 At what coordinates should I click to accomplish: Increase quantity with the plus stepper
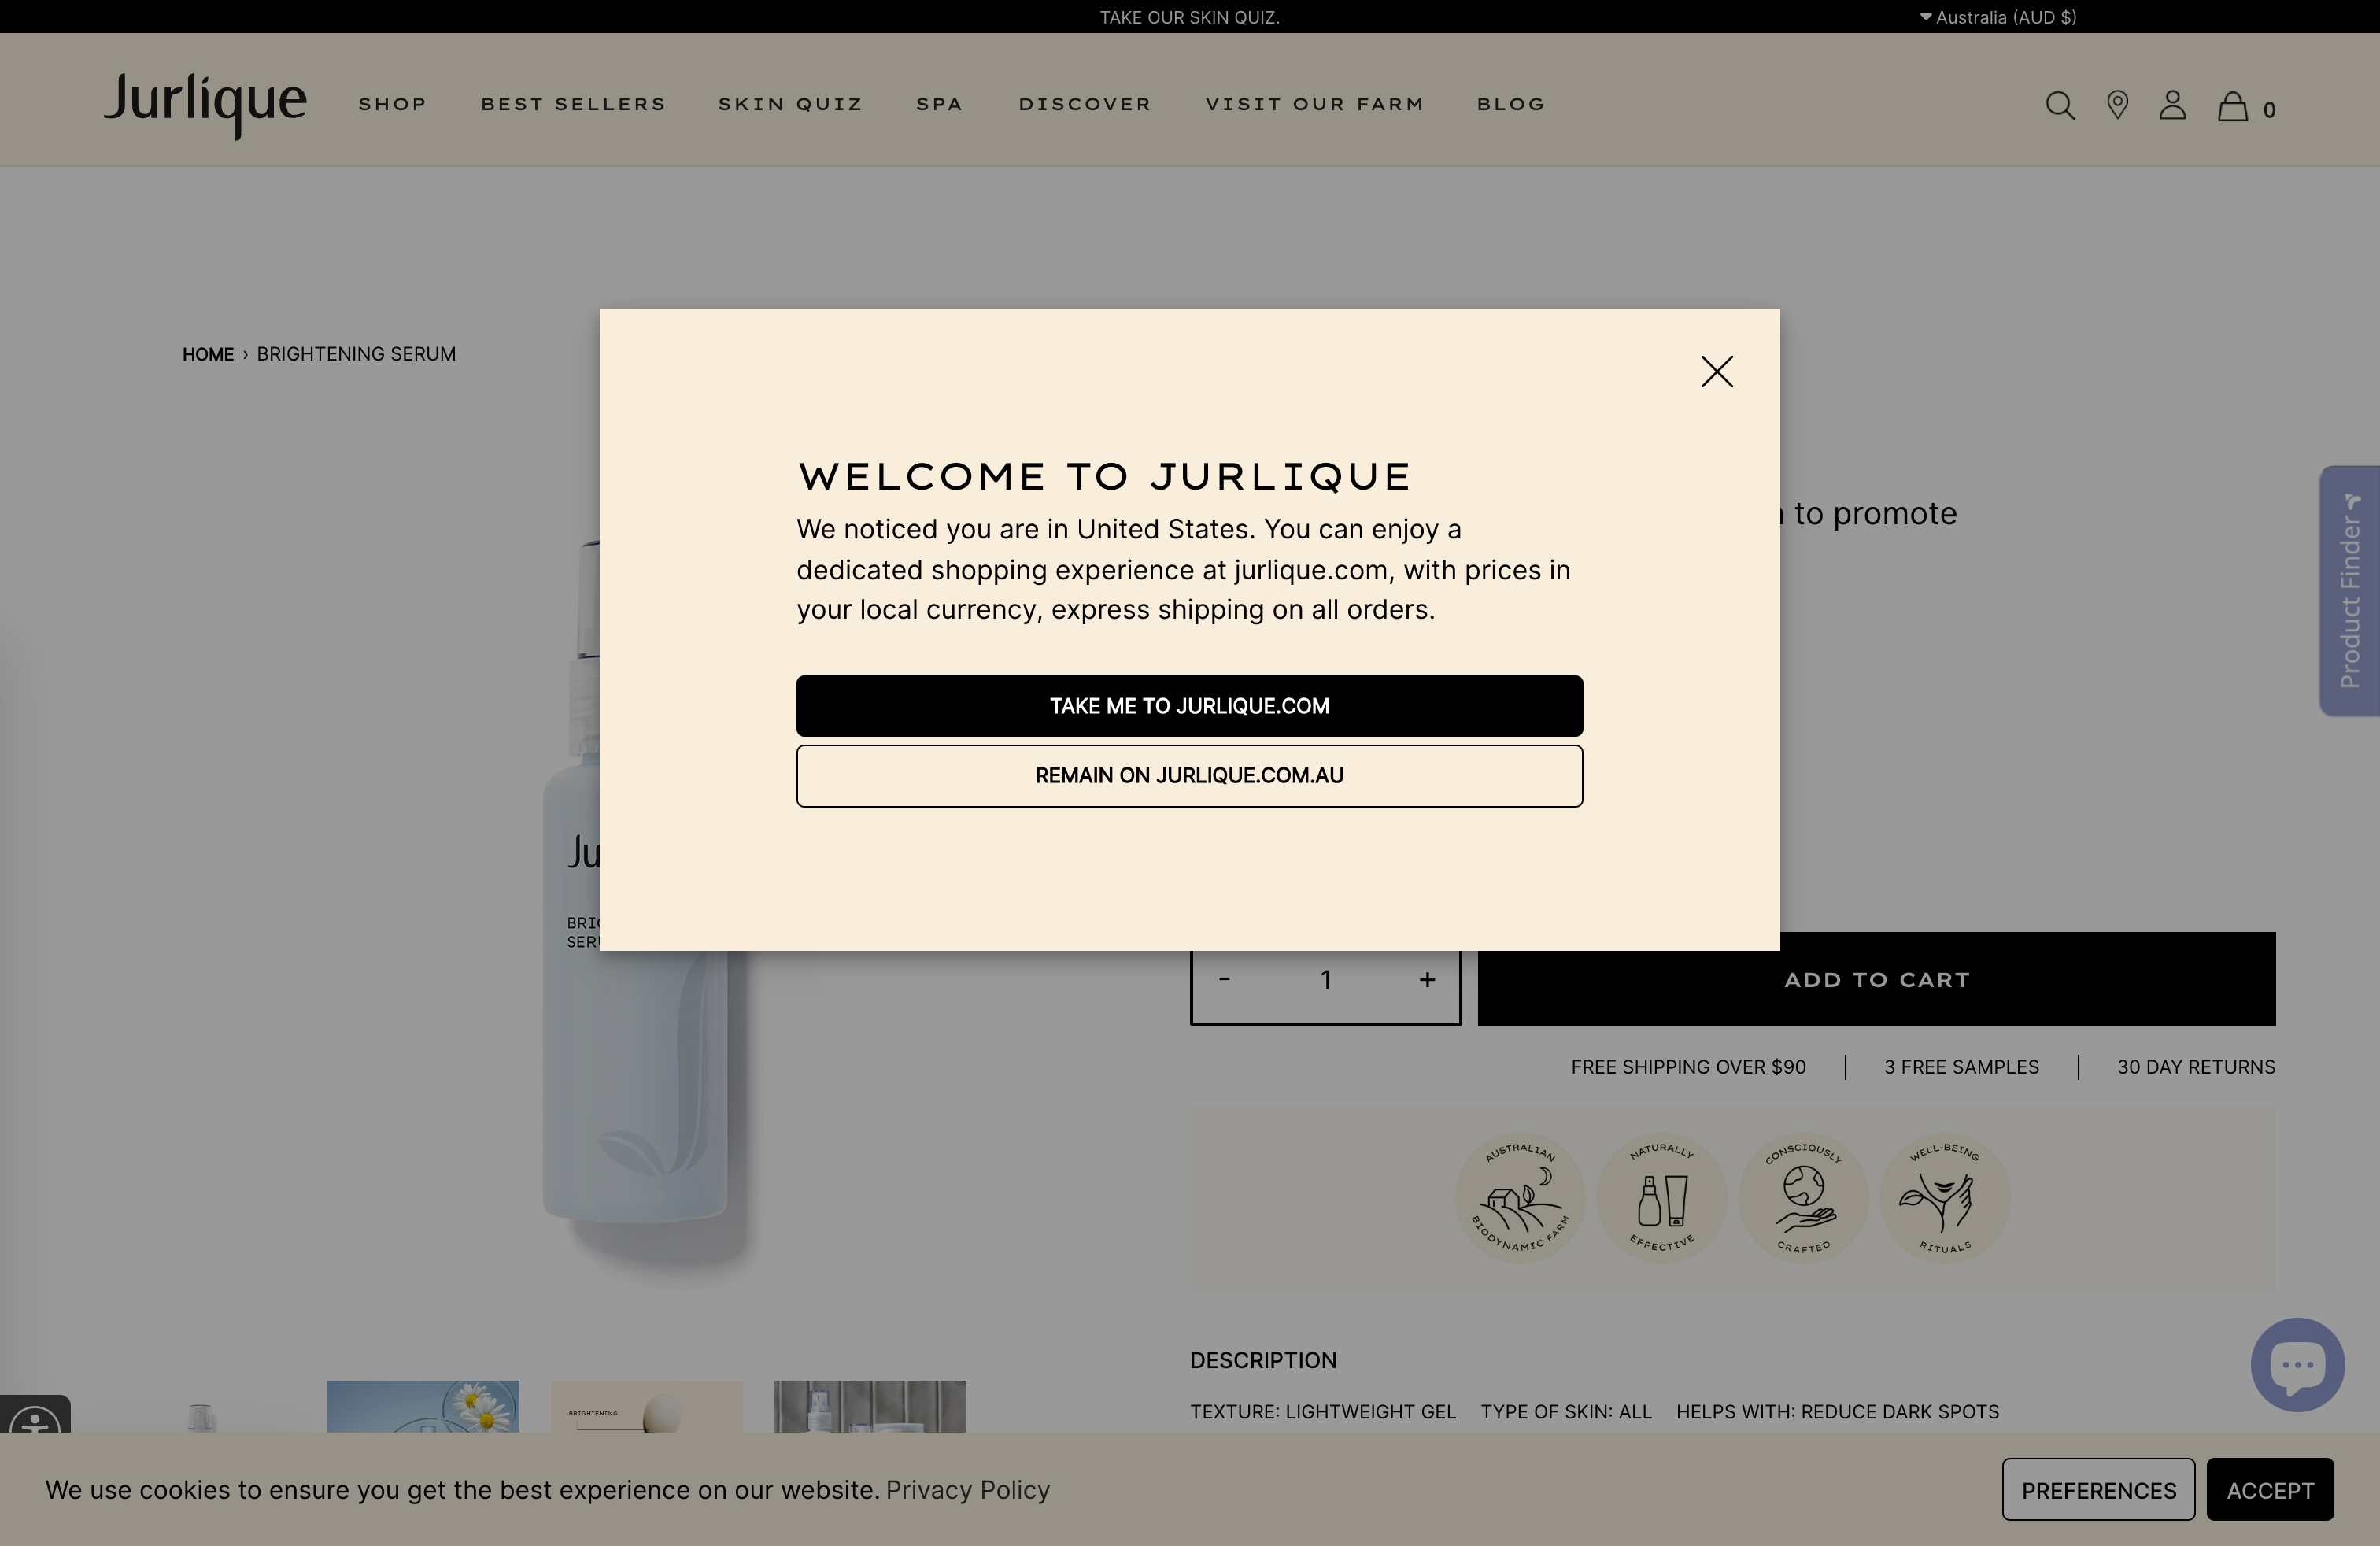(1427, 979)
